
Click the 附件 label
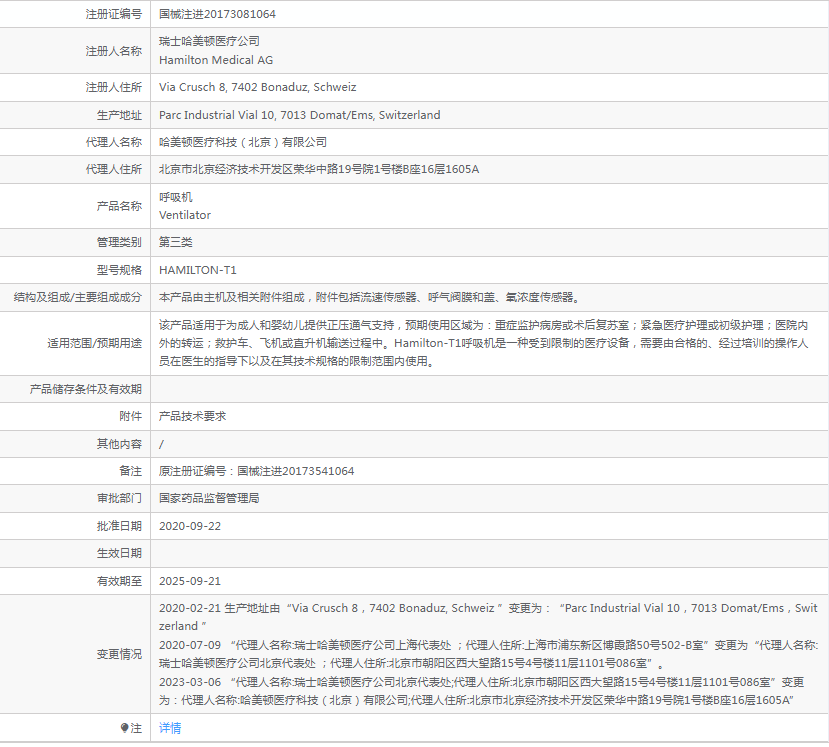[131, 416]
